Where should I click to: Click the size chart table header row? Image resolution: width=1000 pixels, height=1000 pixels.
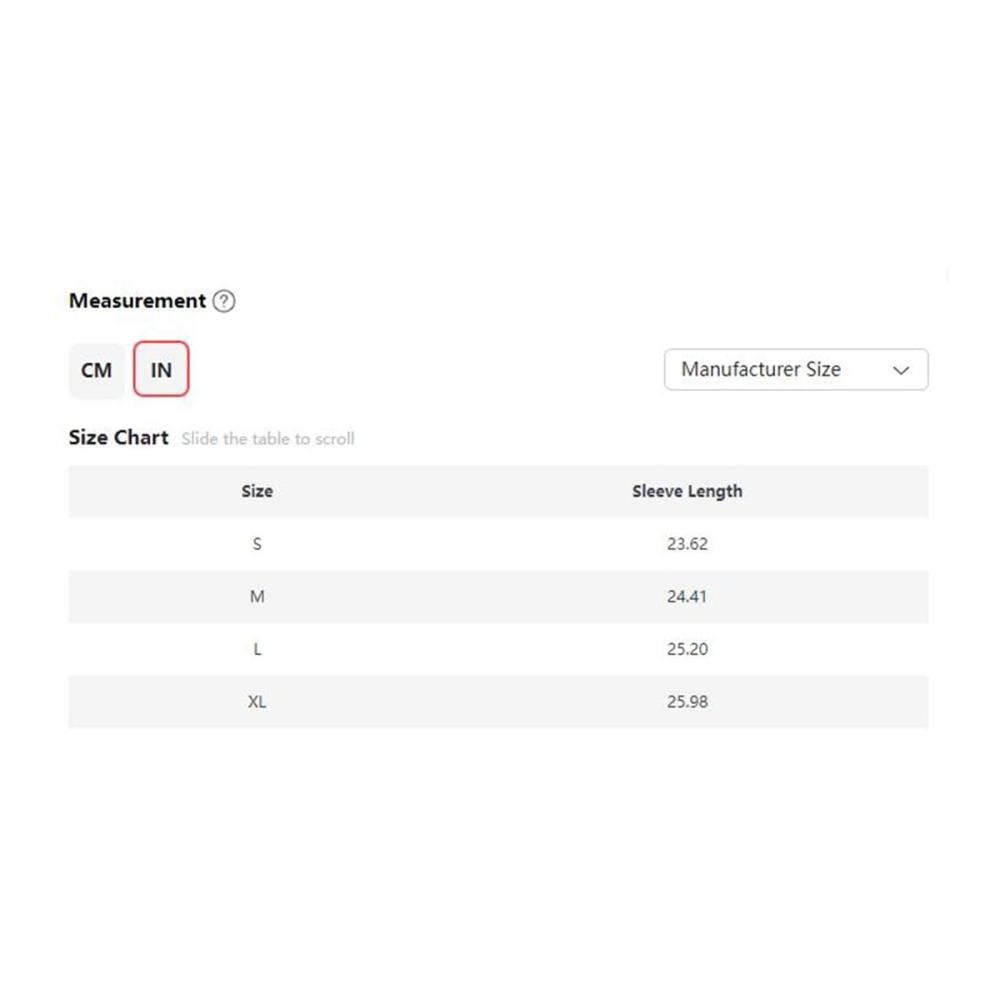point(499,491)
